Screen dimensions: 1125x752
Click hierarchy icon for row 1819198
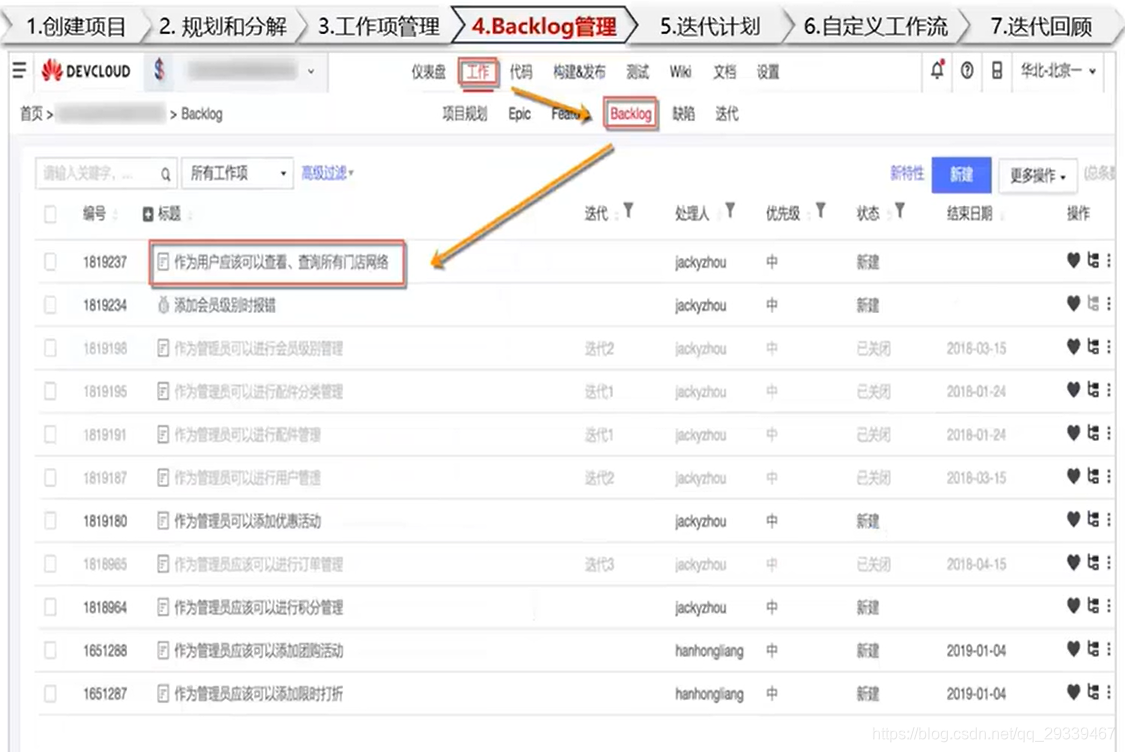pyautogui.click(x=1093, y=347)
